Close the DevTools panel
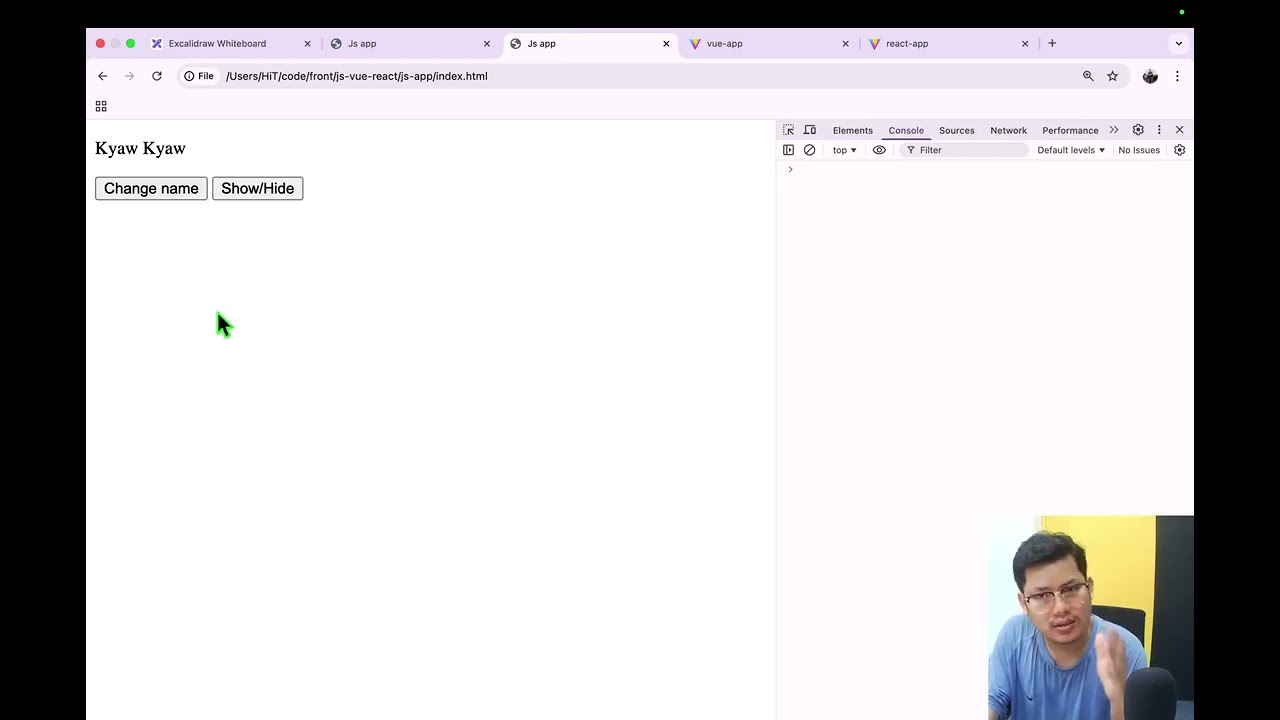Screen dimensions: 1280x720 [x=1180, y=130]
